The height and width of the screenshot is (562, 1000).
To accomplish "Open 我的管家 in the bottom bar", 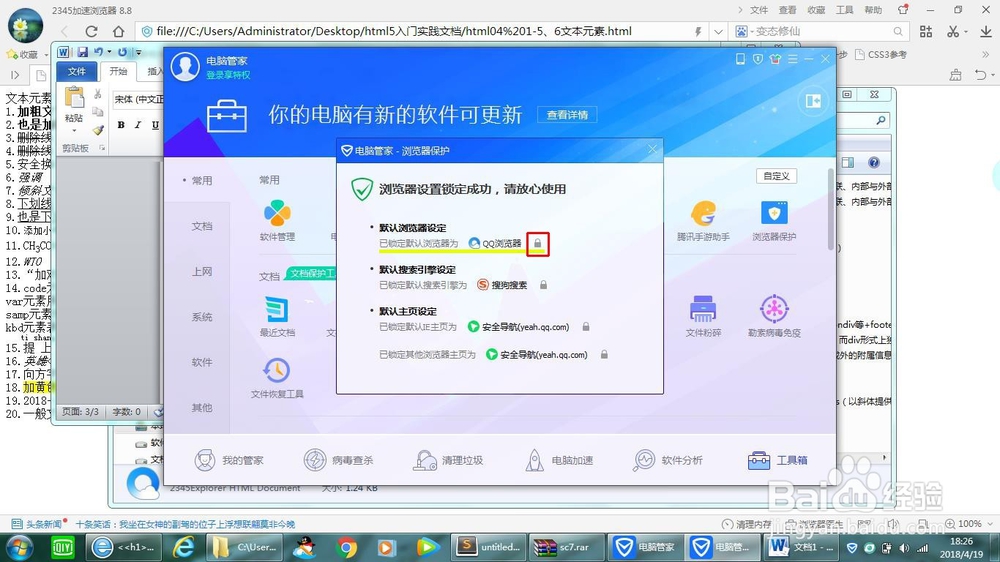I will (x=228, y=460).
